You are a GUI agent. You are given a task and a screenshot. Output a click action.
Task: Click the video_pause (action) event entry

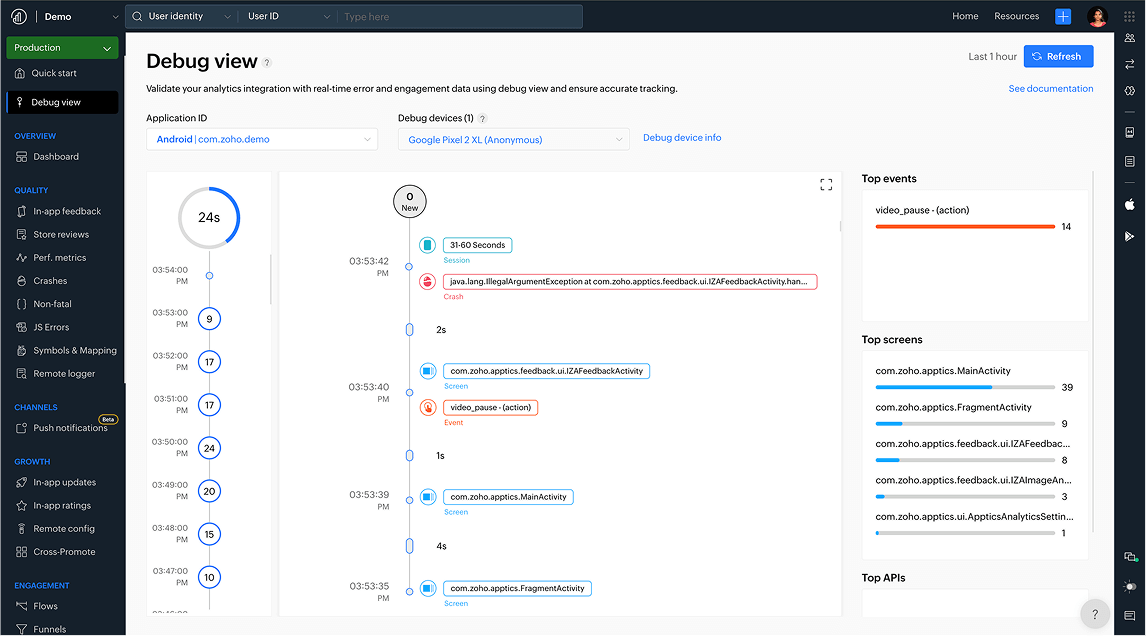point(490,407)
